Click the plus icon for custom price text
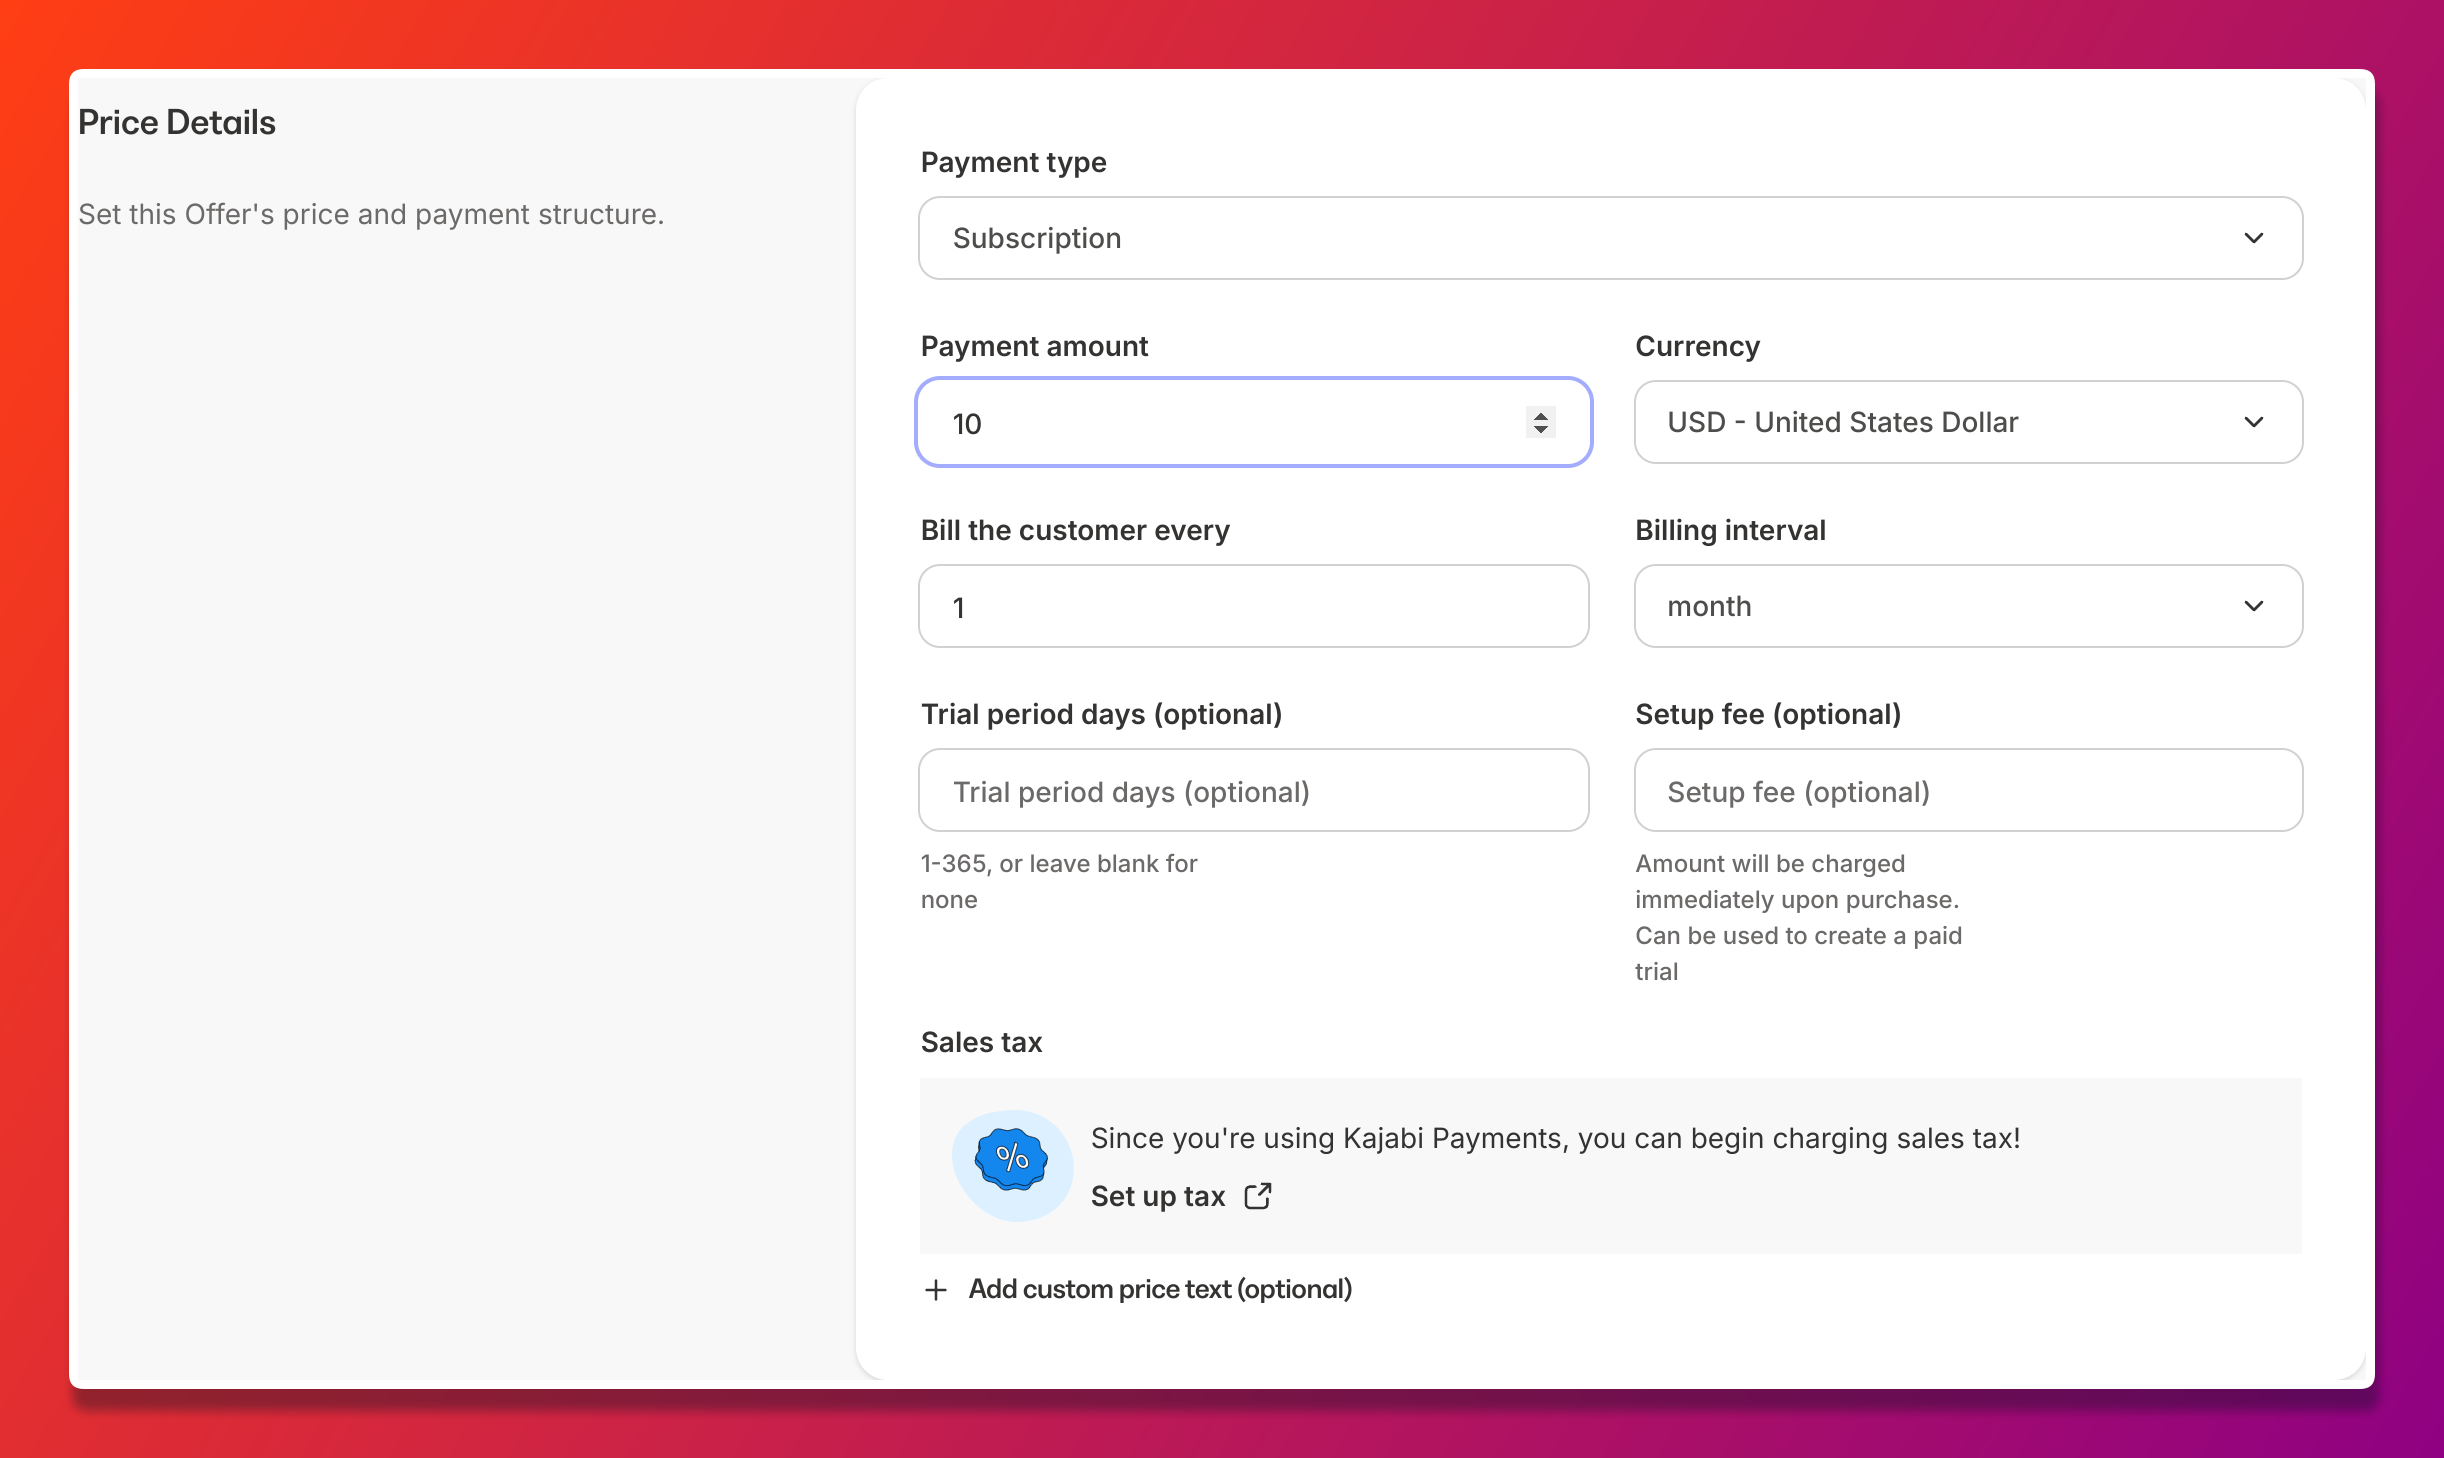This screenshot has height=1458, width=2444. (936, 1290)
